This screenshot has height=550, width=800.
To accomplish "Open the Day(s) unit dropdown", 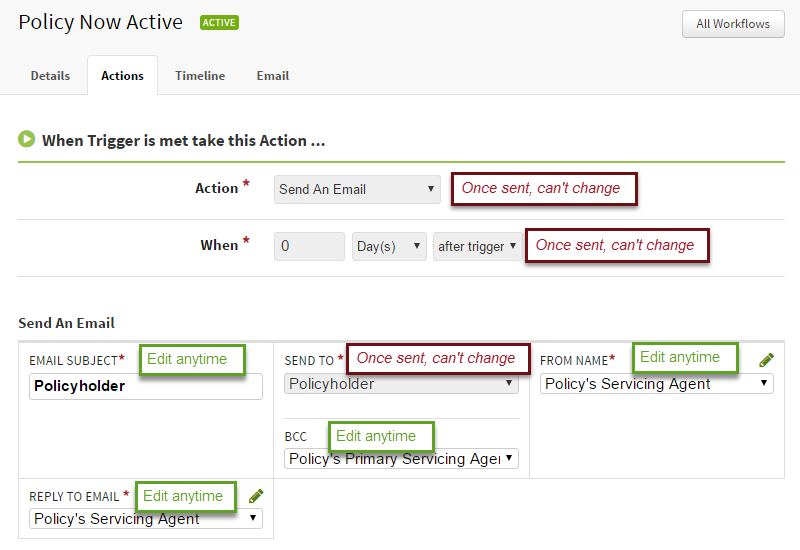I will point(389,246).
